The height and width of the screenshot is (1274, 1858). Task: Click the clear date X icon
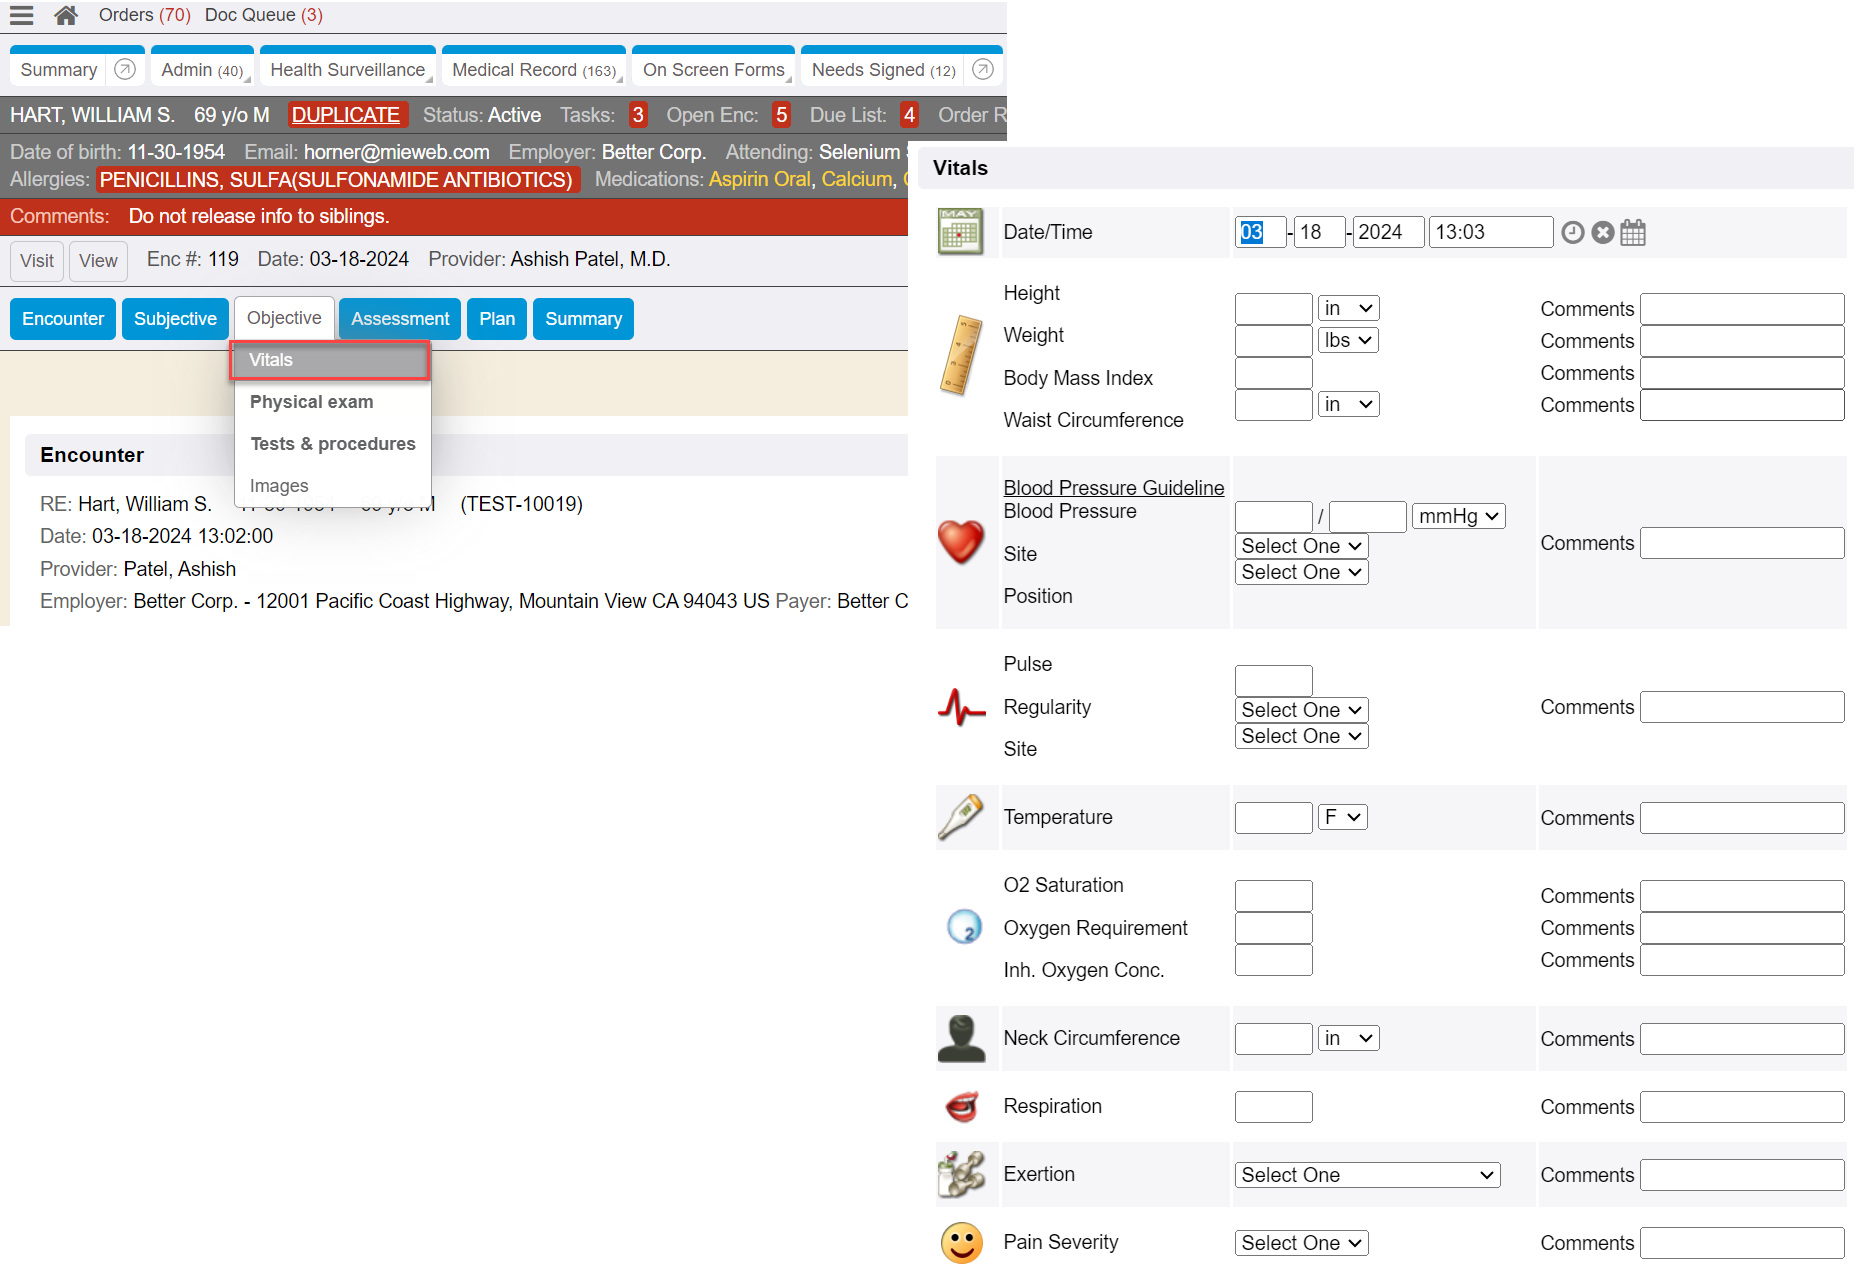[x=1602, y=233]
